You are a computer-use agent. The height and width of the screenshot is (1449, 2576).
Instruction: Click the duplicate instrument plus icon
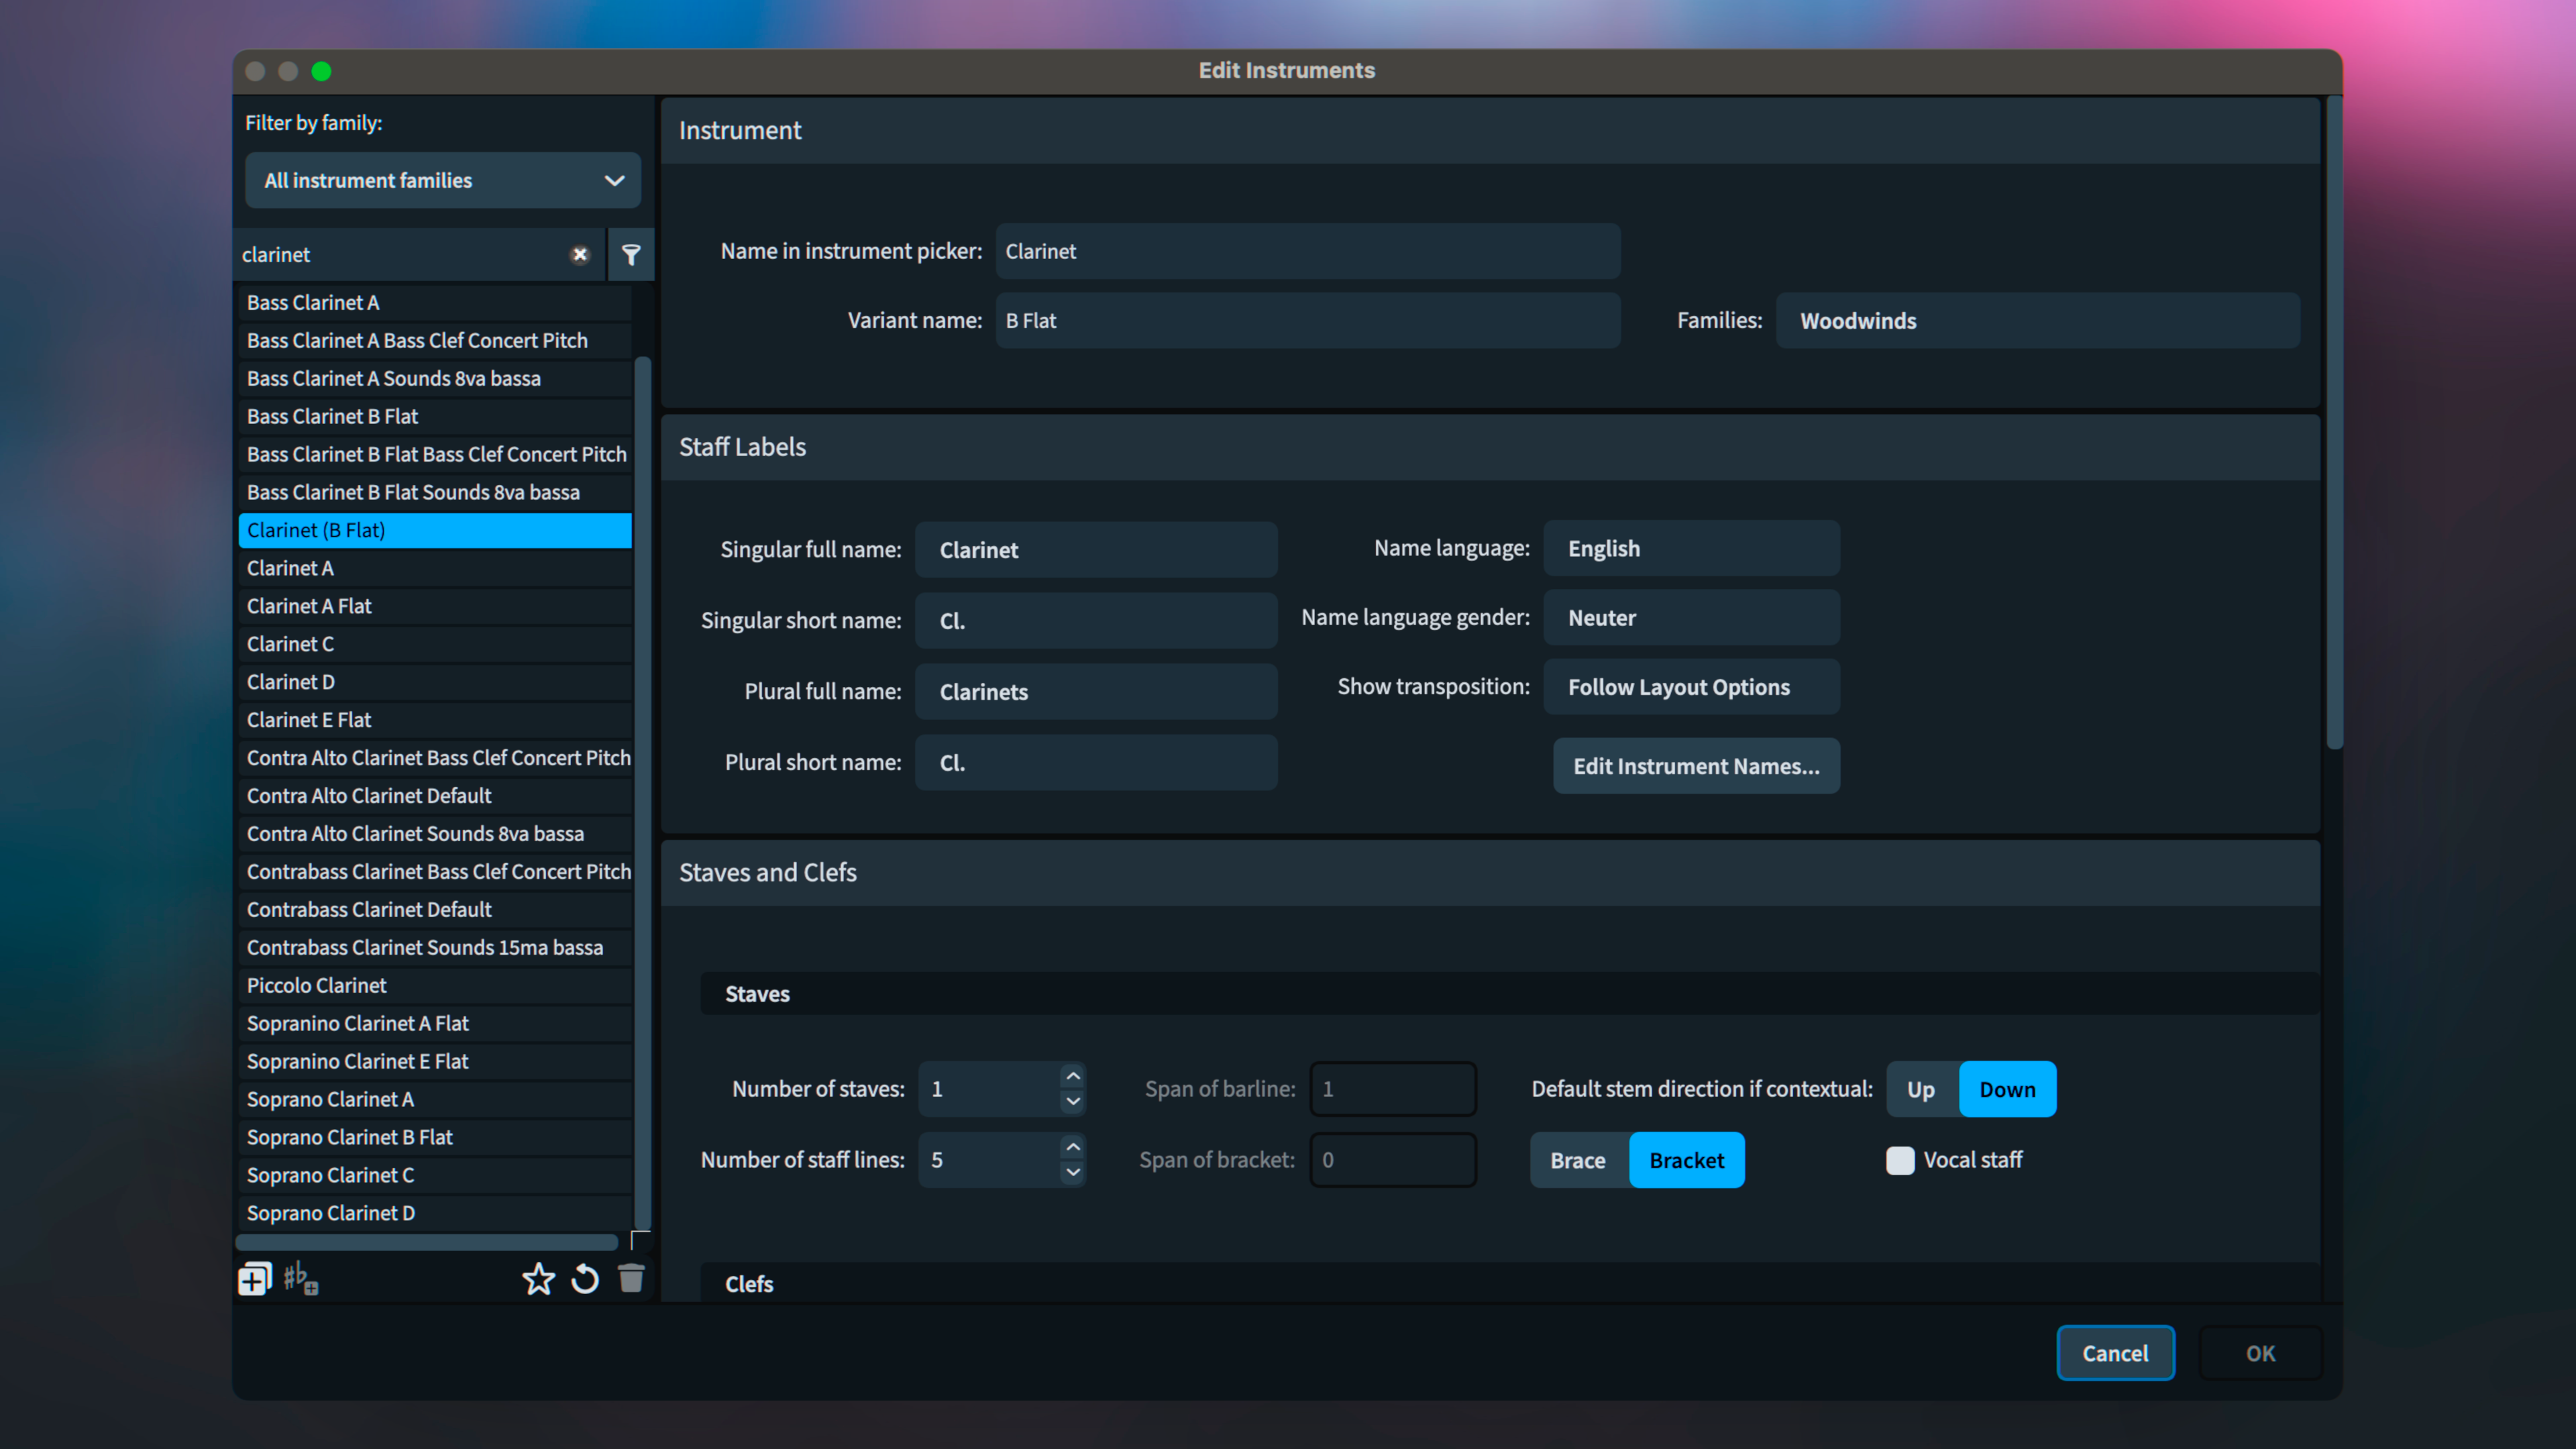254,1279
